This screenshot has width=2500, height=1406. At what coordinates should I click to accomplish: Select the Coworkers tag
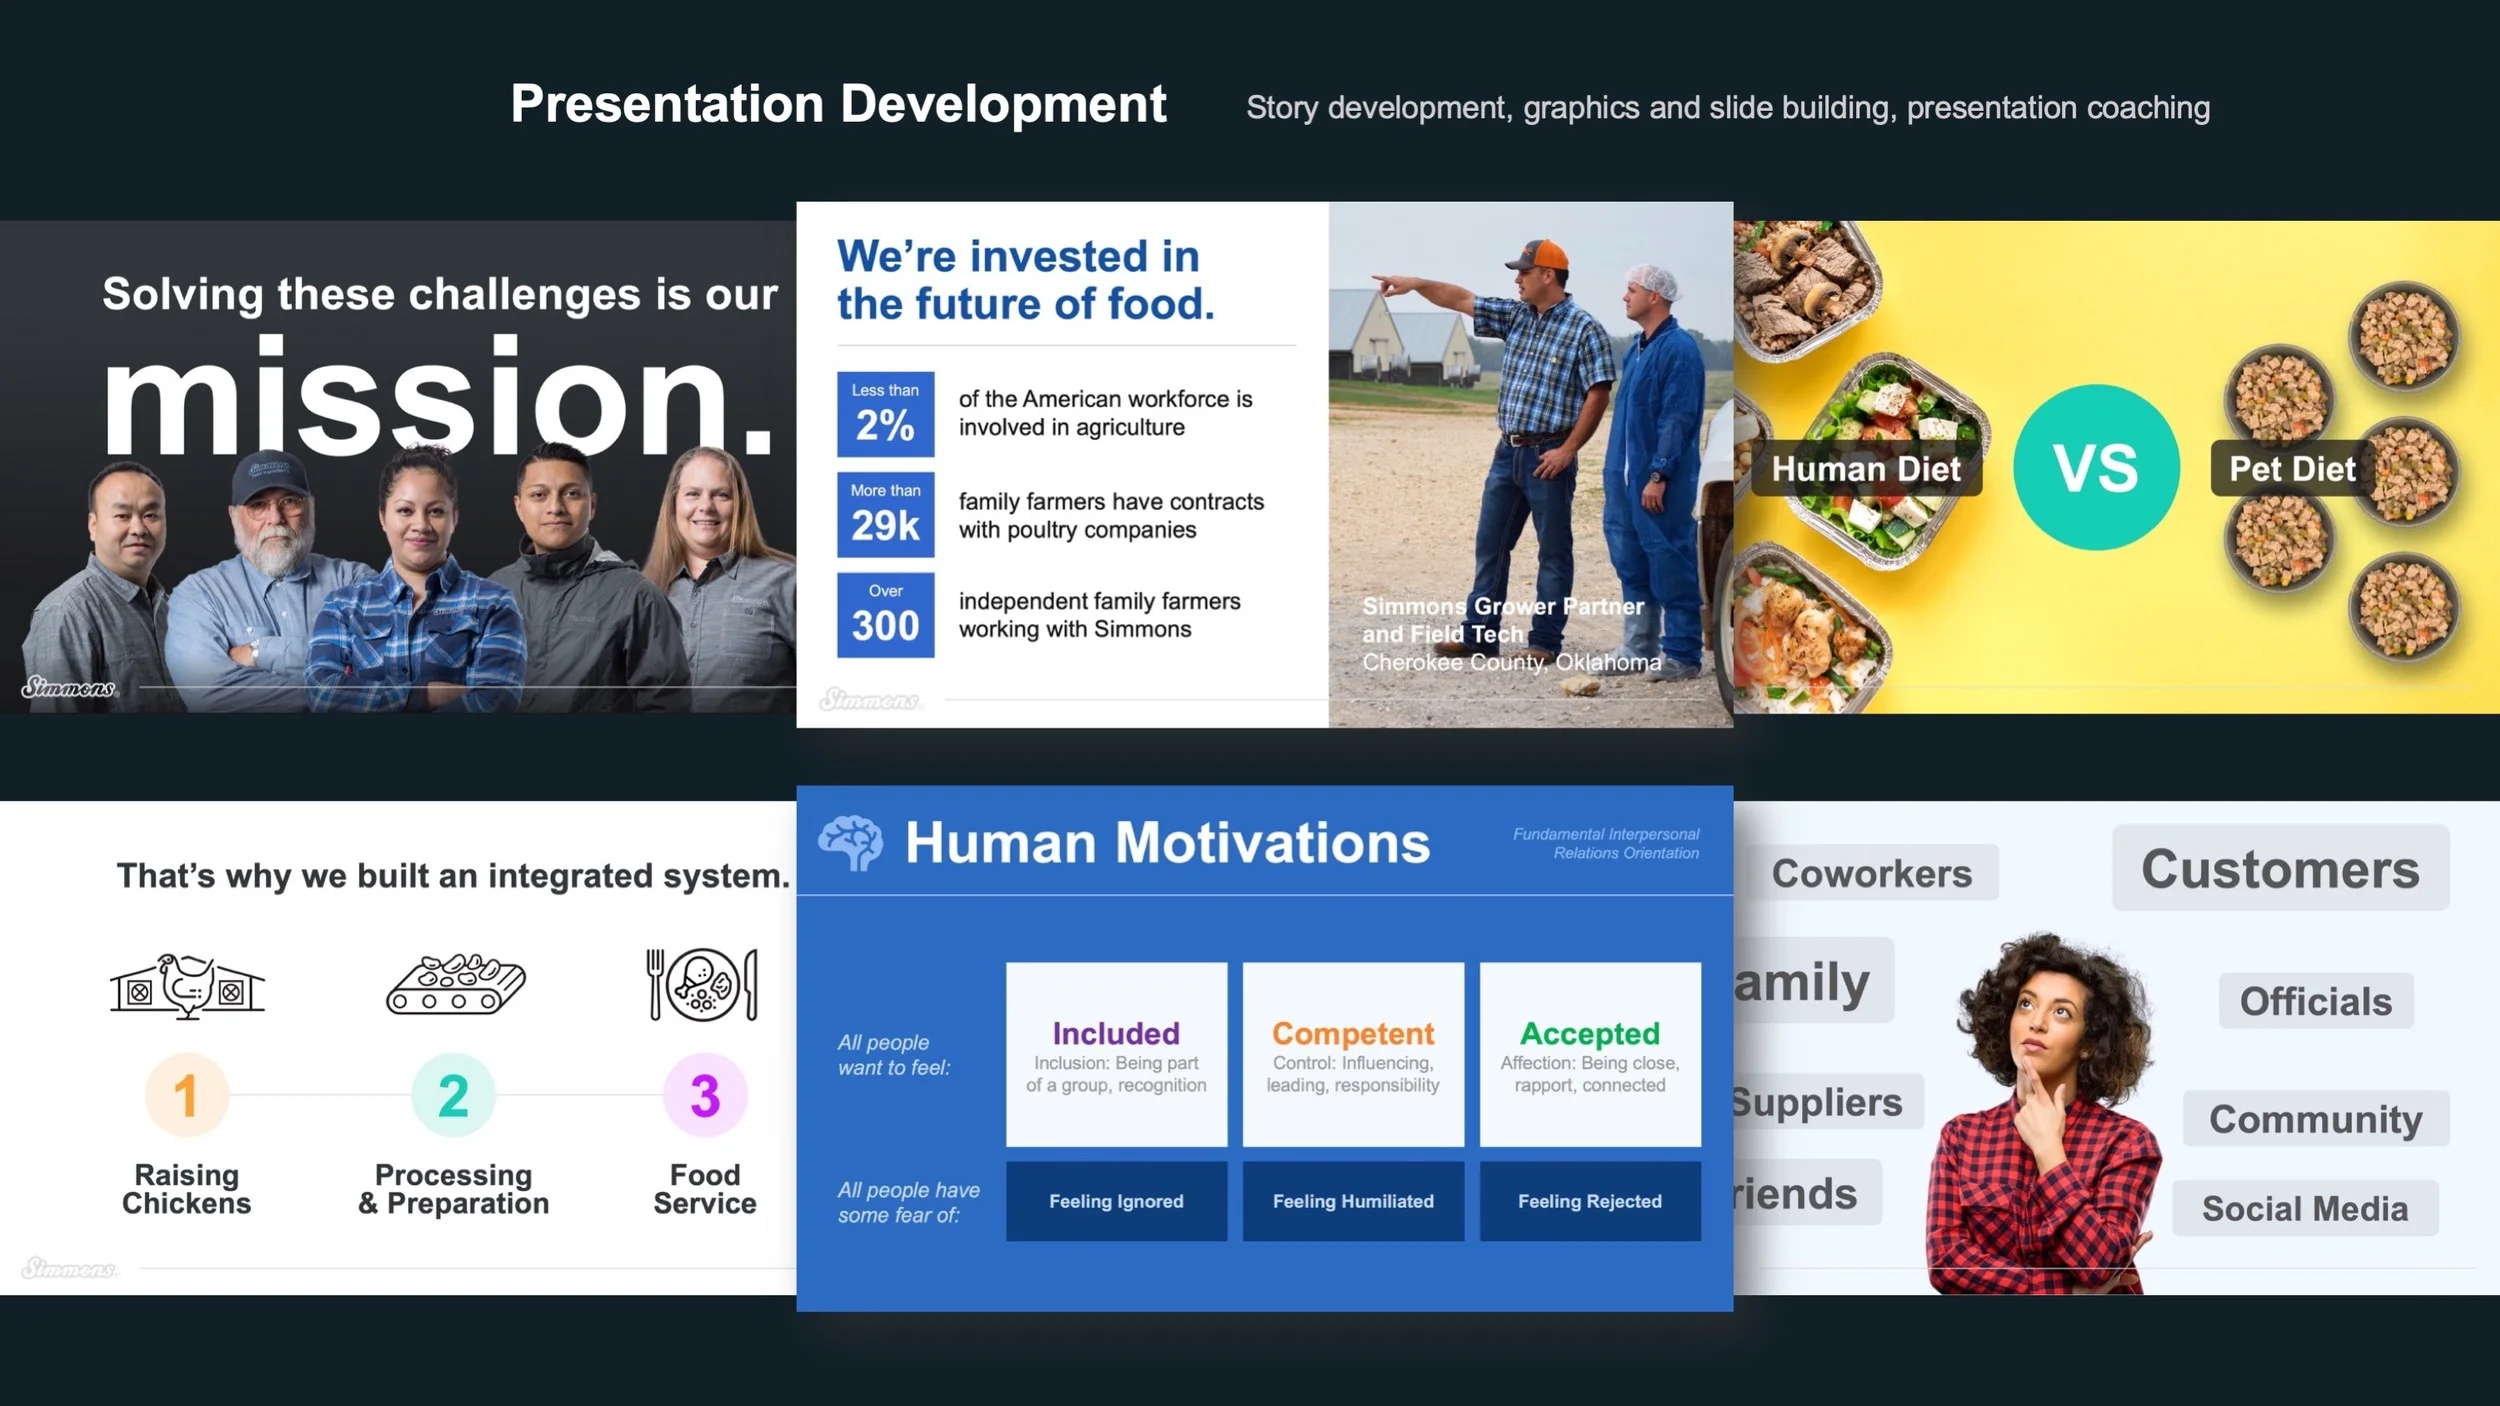pos(1871,873)
